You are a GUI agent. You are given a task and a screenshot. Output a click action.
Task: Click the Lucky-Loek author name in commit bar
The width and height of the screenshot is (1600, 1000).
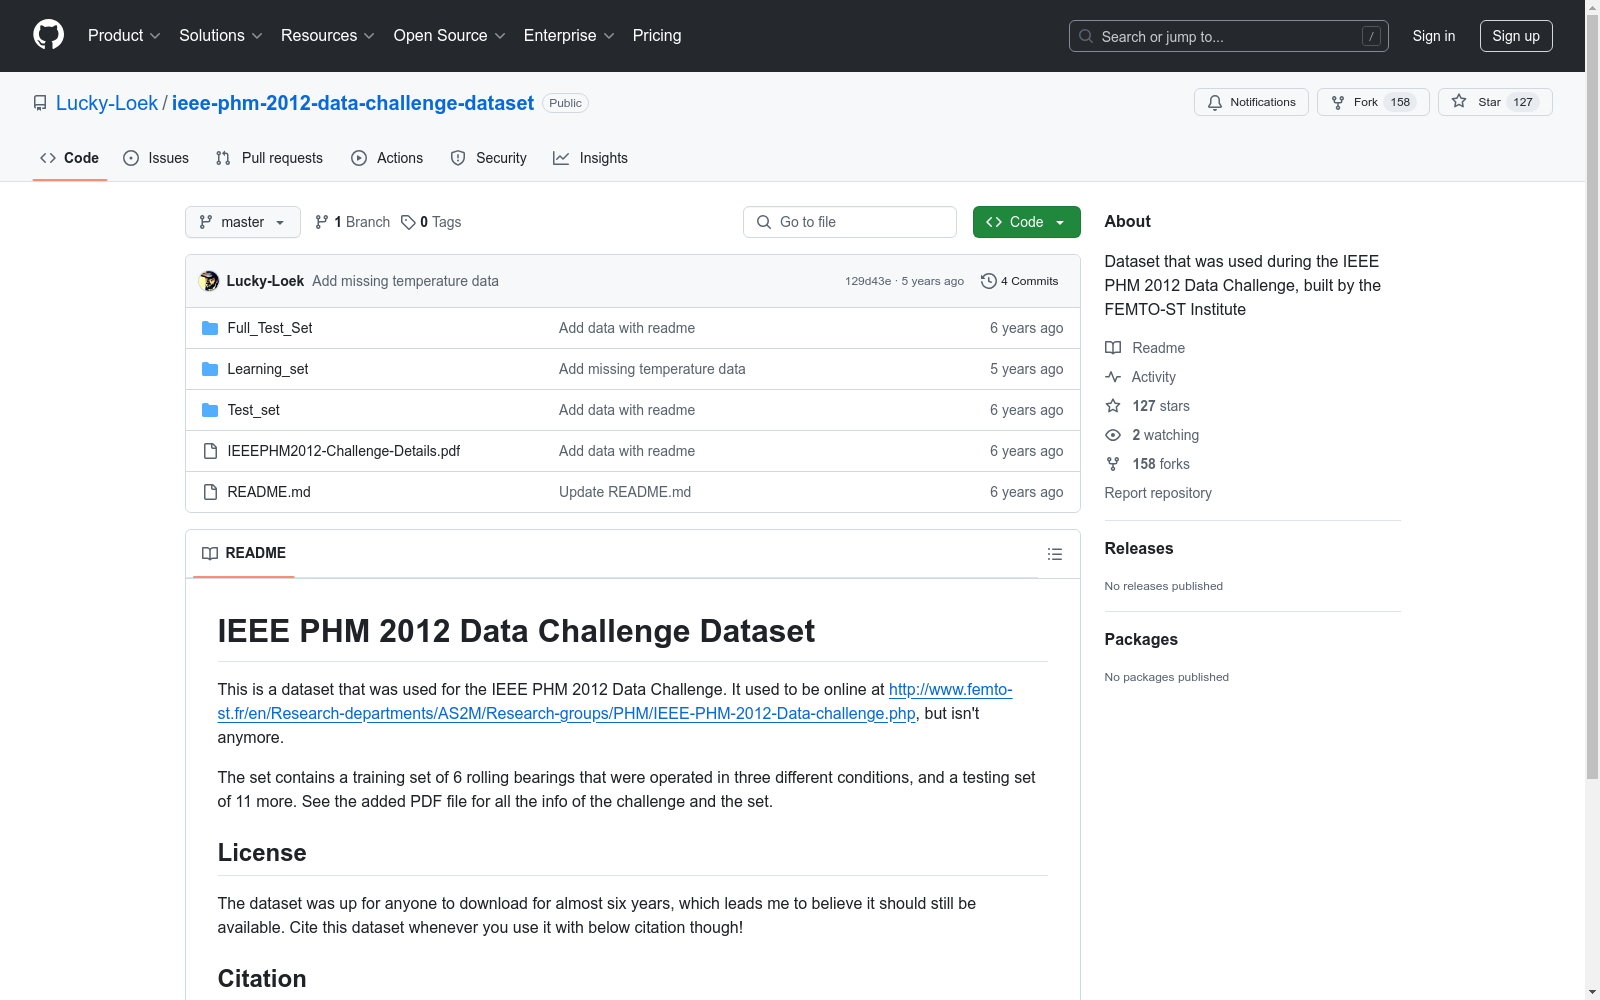[265, 281]
